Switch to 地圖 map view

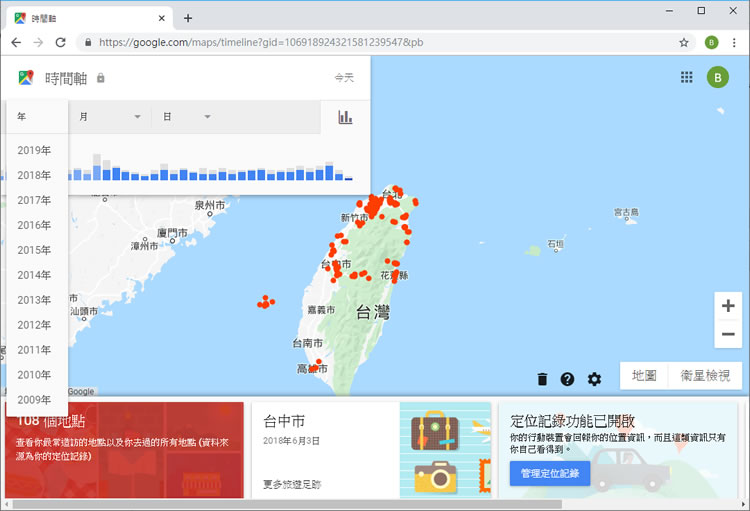[x=644, y=376]
